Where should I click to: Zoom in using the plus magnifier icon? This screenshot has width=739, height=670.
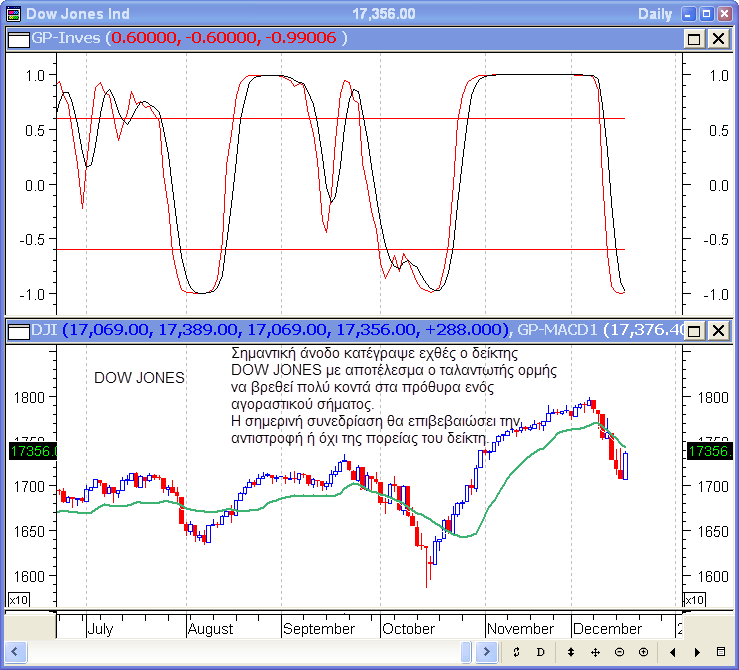(643, 653)
